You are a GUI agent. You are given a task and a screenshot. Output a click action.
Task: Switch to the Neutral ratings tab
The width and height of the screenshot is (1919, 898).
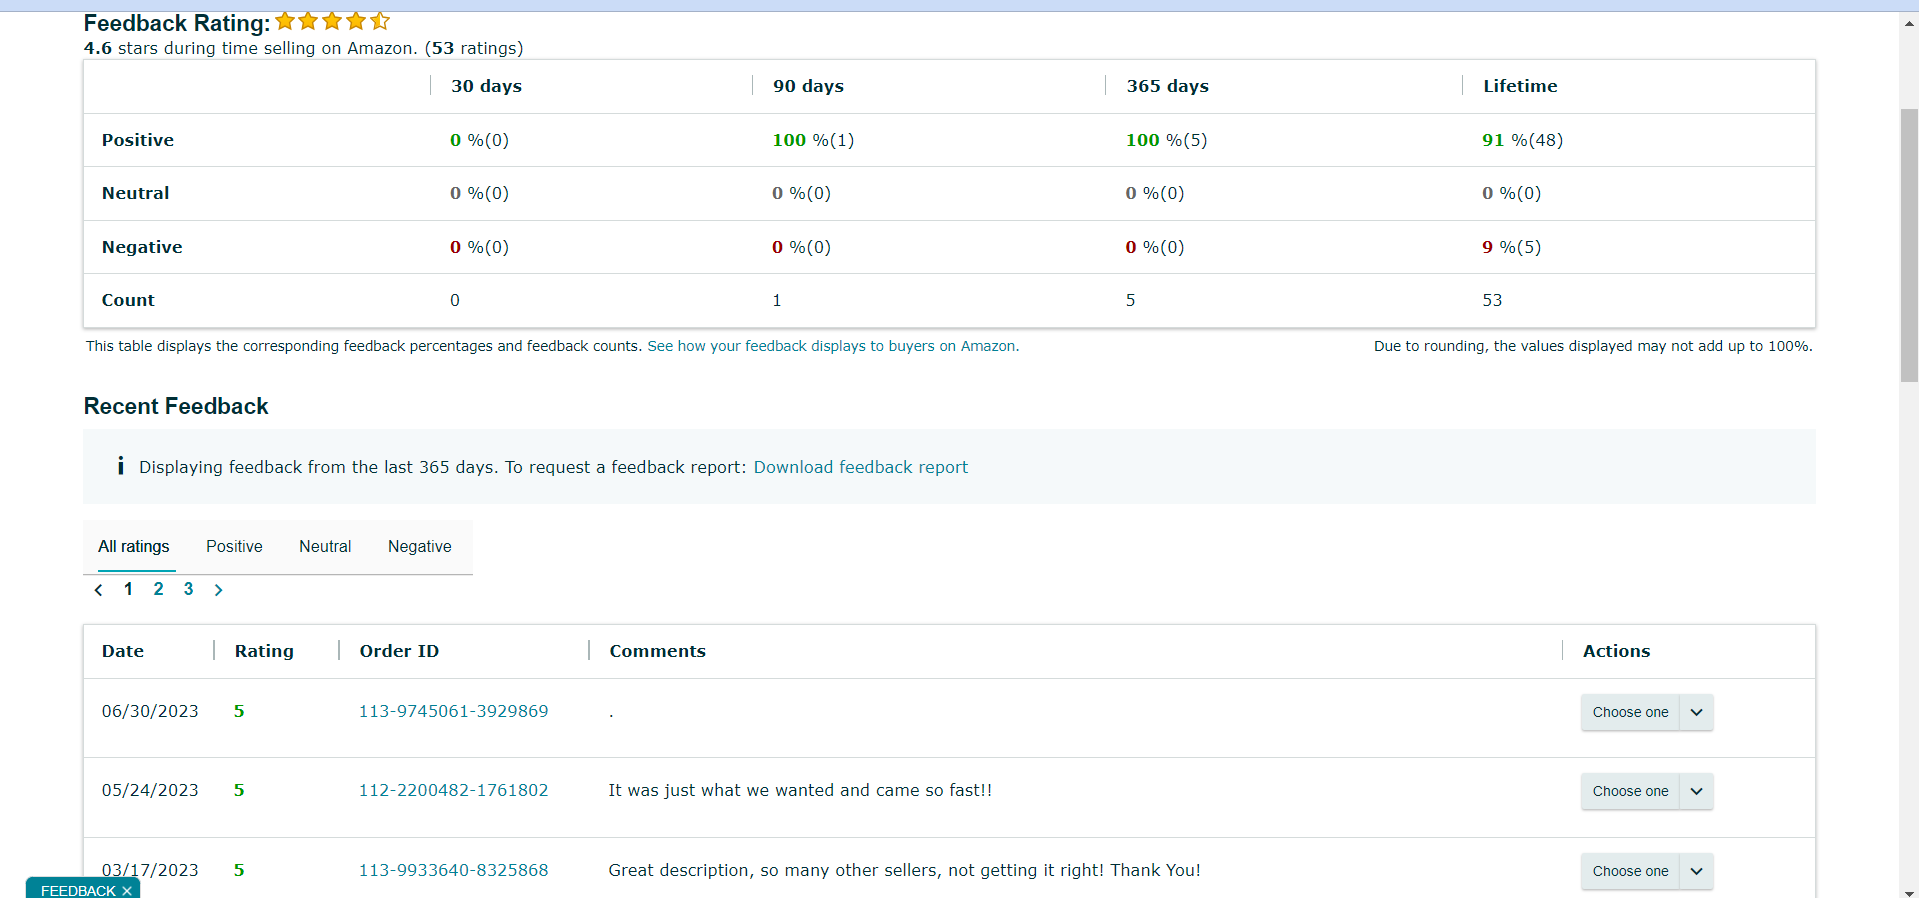coord(325,546)
